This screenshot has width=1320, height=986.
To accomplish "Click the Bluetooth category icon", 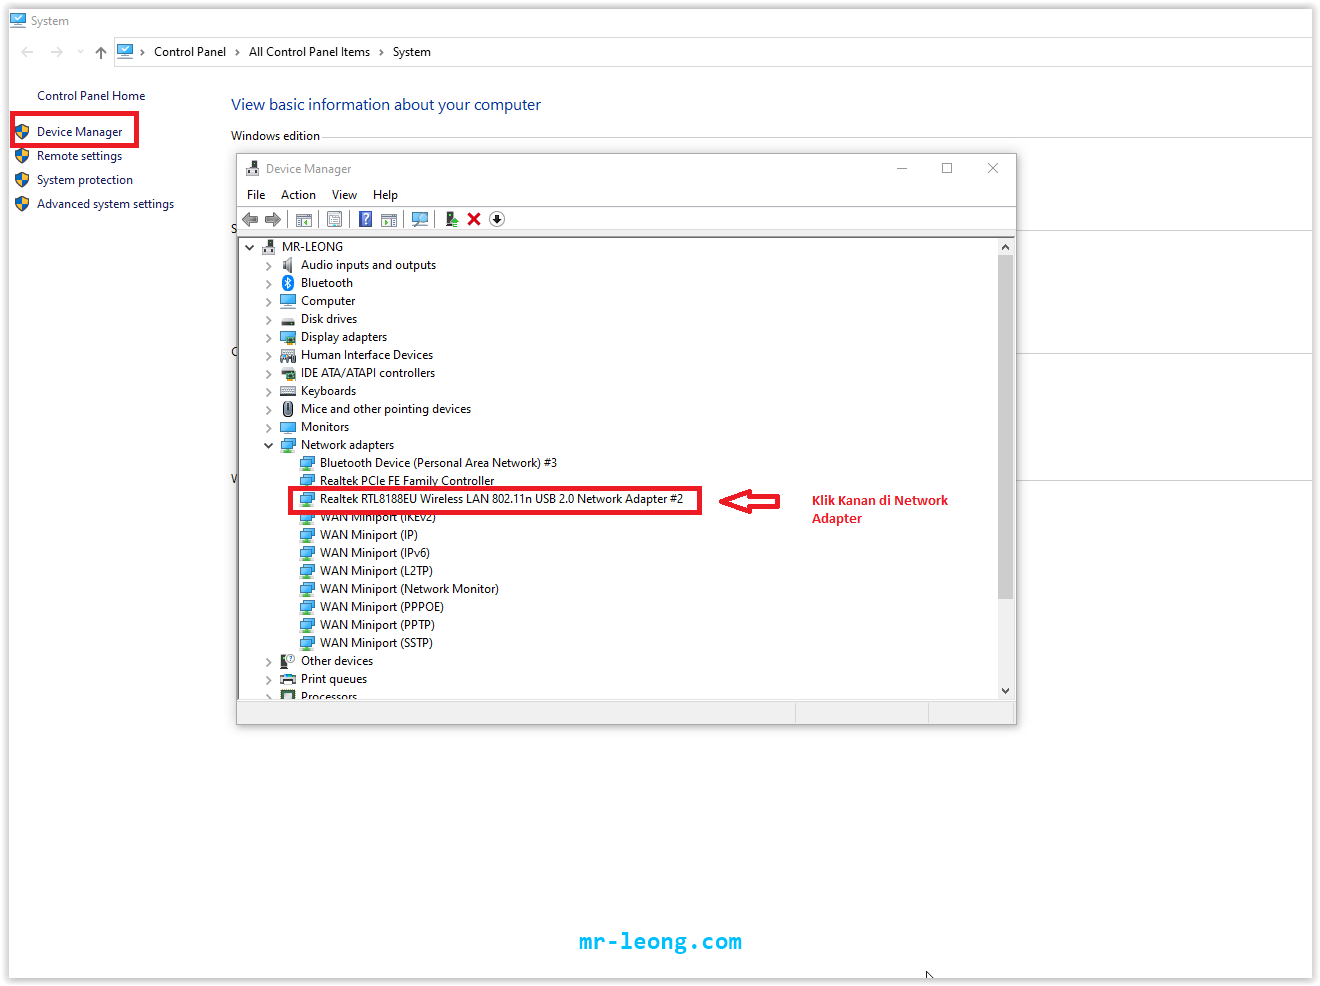I will 288,283.
